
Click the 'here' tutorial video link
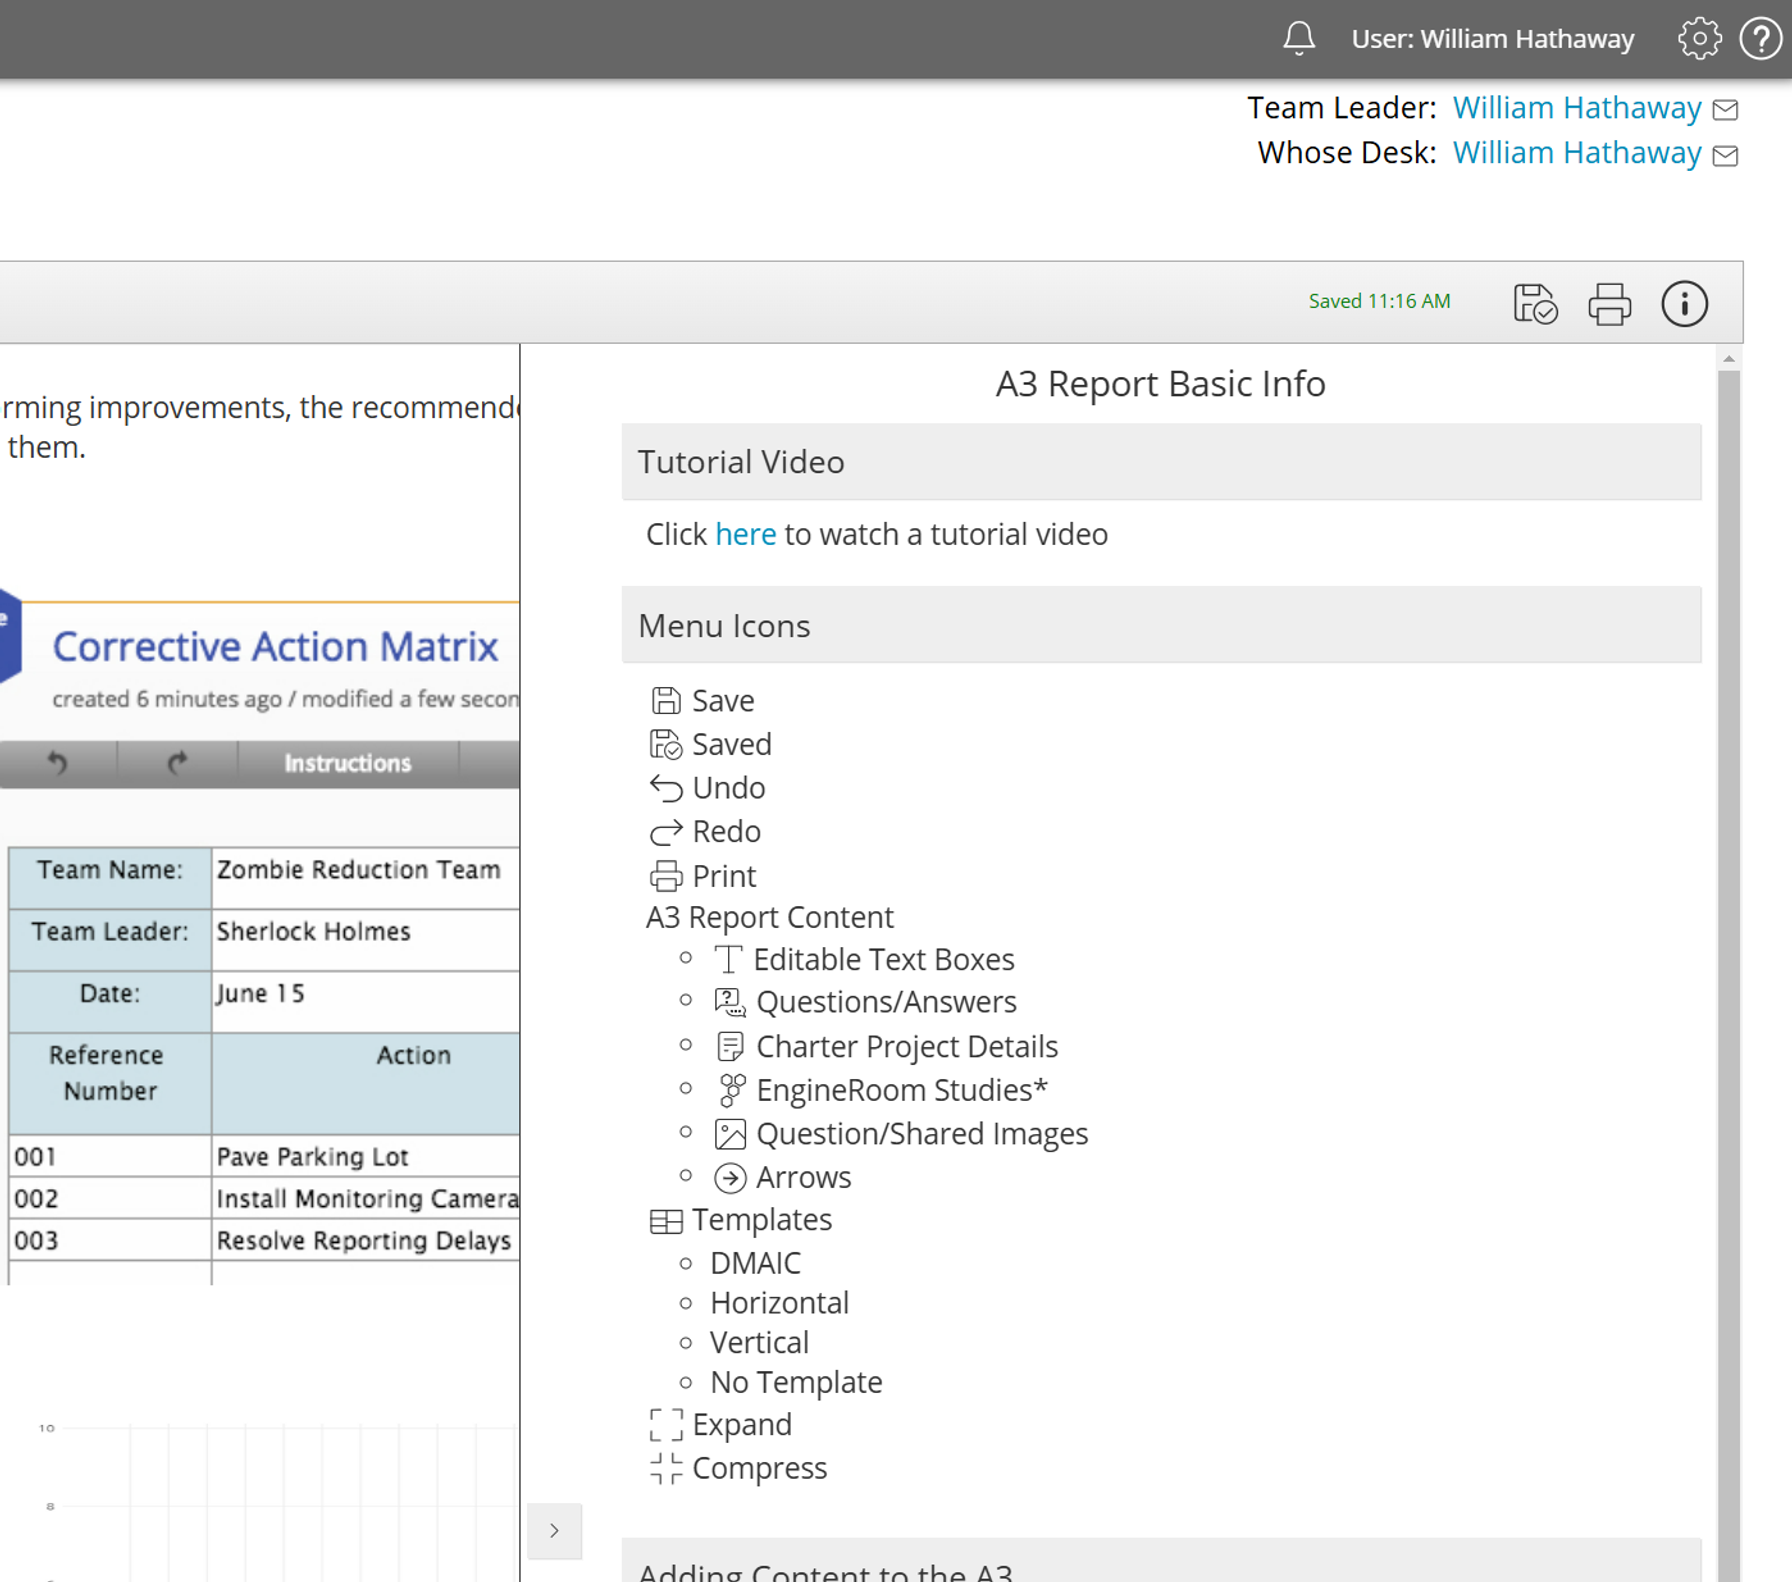pyautogui.click(x=745, y=534)
